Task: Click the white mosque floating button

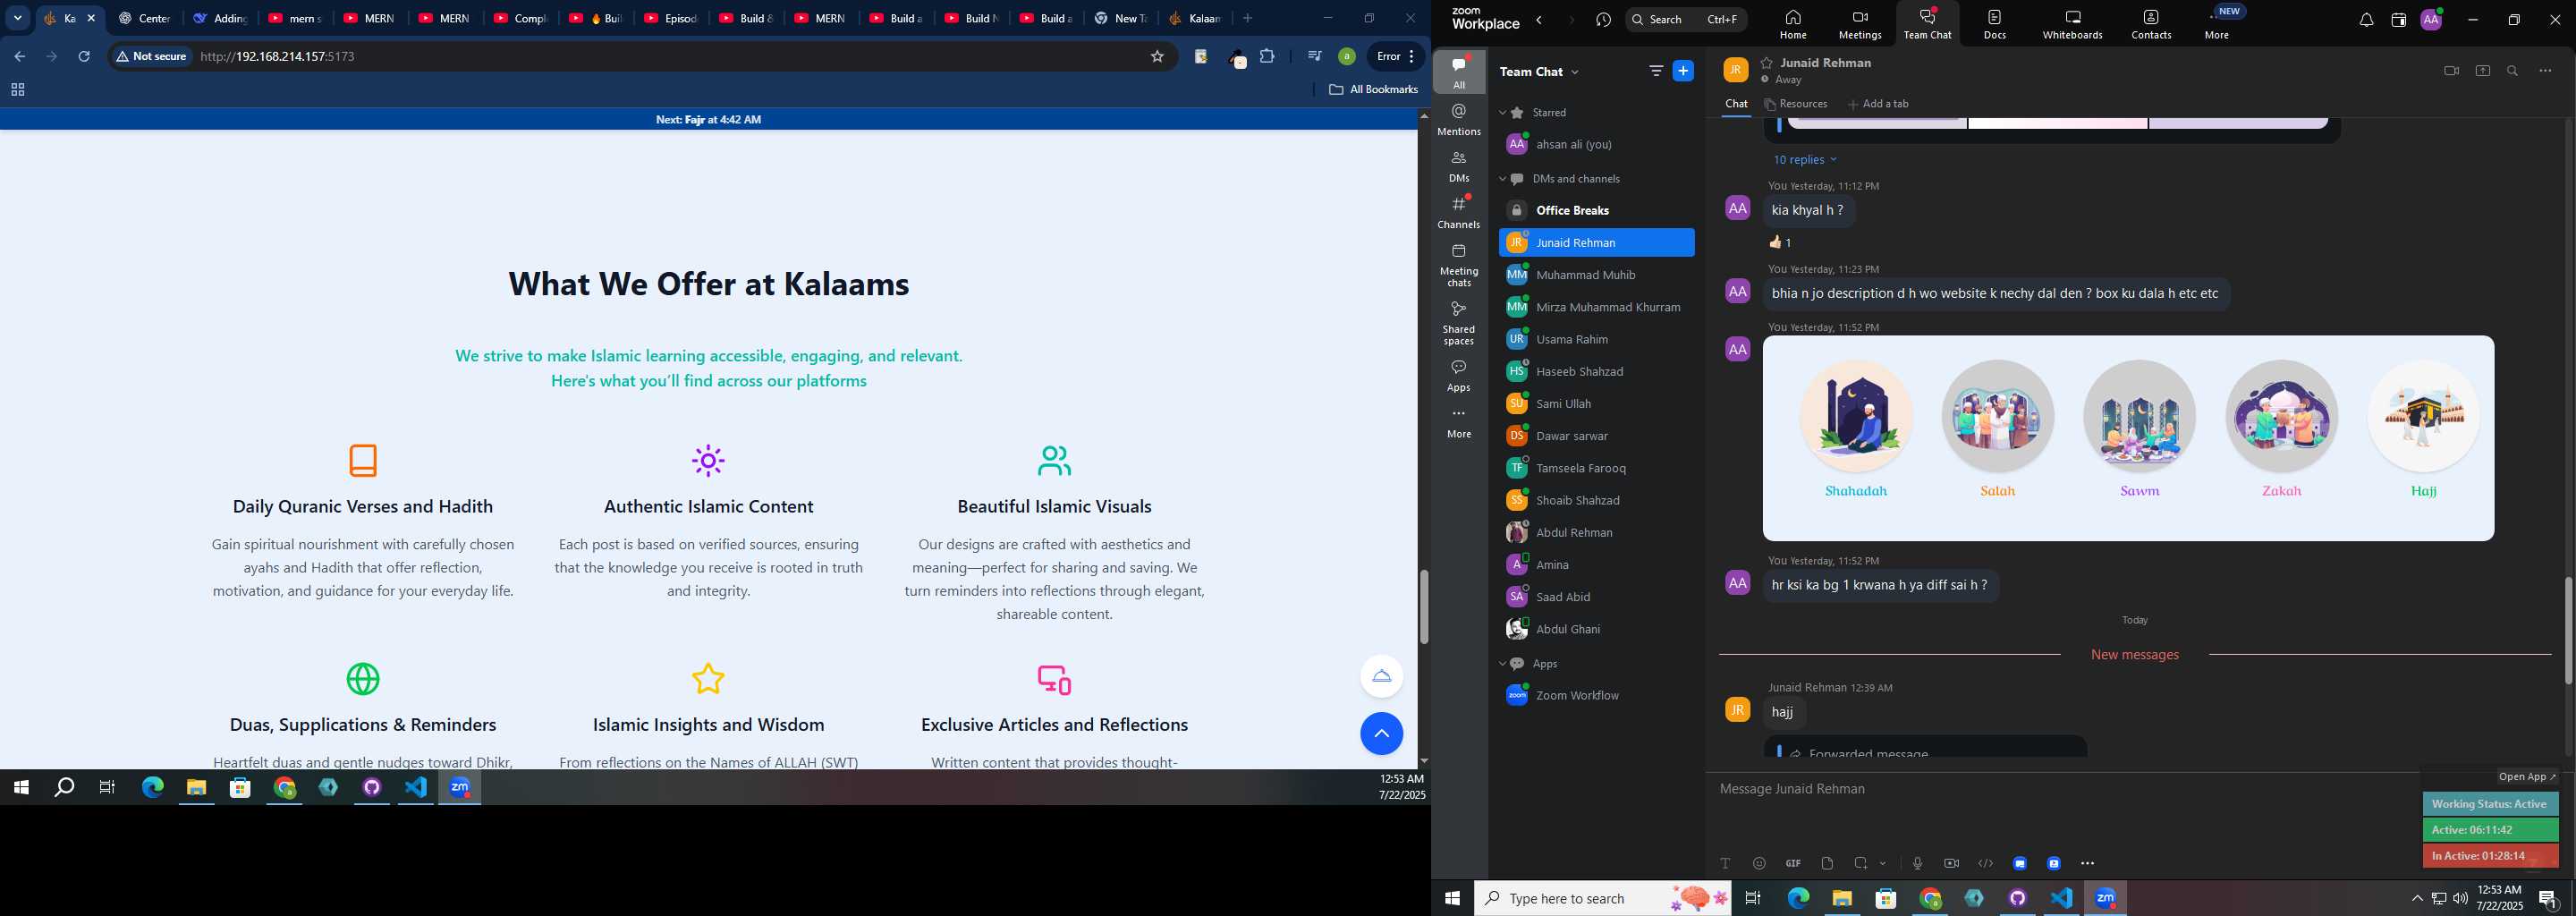Action: pyautogui.click(x=1381, y=676)
